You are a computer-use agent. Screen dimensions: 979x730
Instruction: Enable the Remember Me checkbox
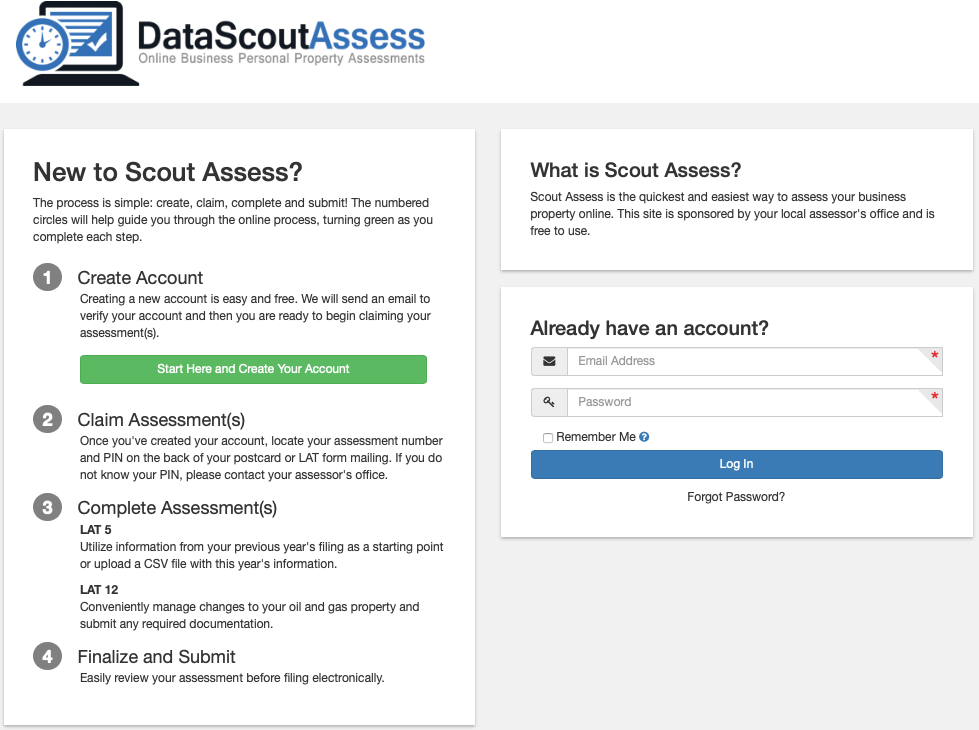click(548, 438)
